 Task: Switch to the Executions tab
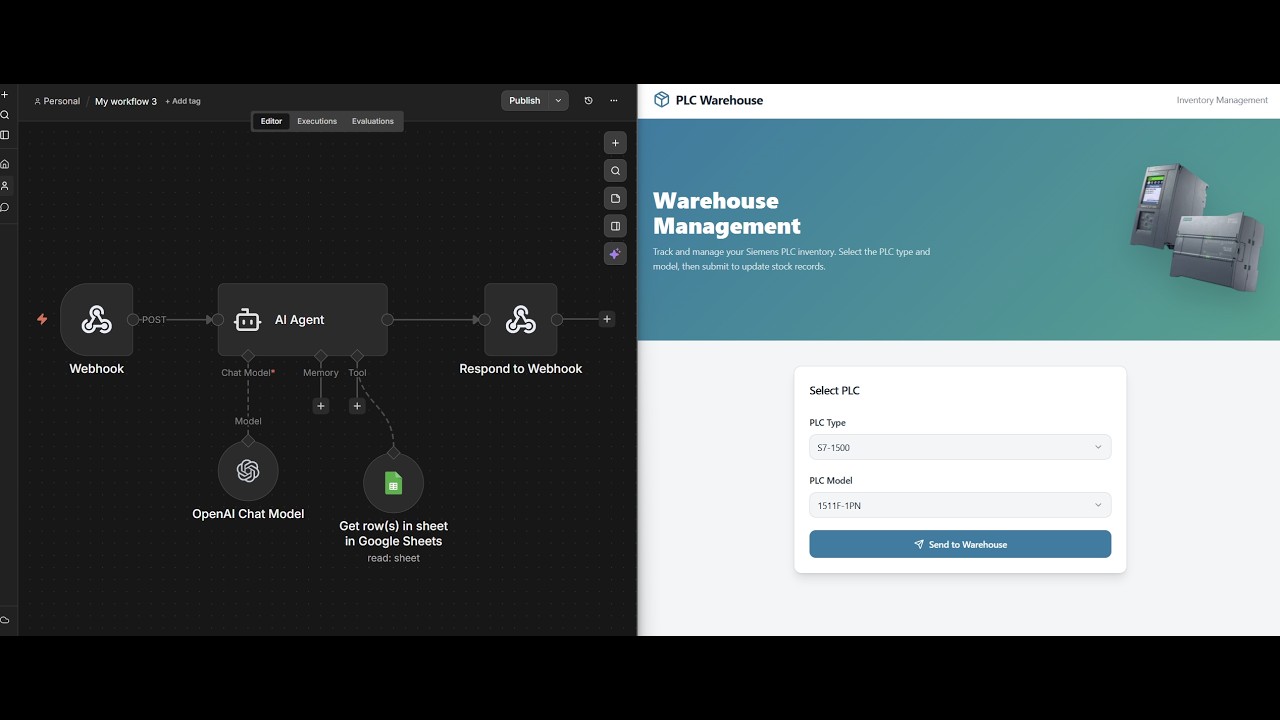317,121
